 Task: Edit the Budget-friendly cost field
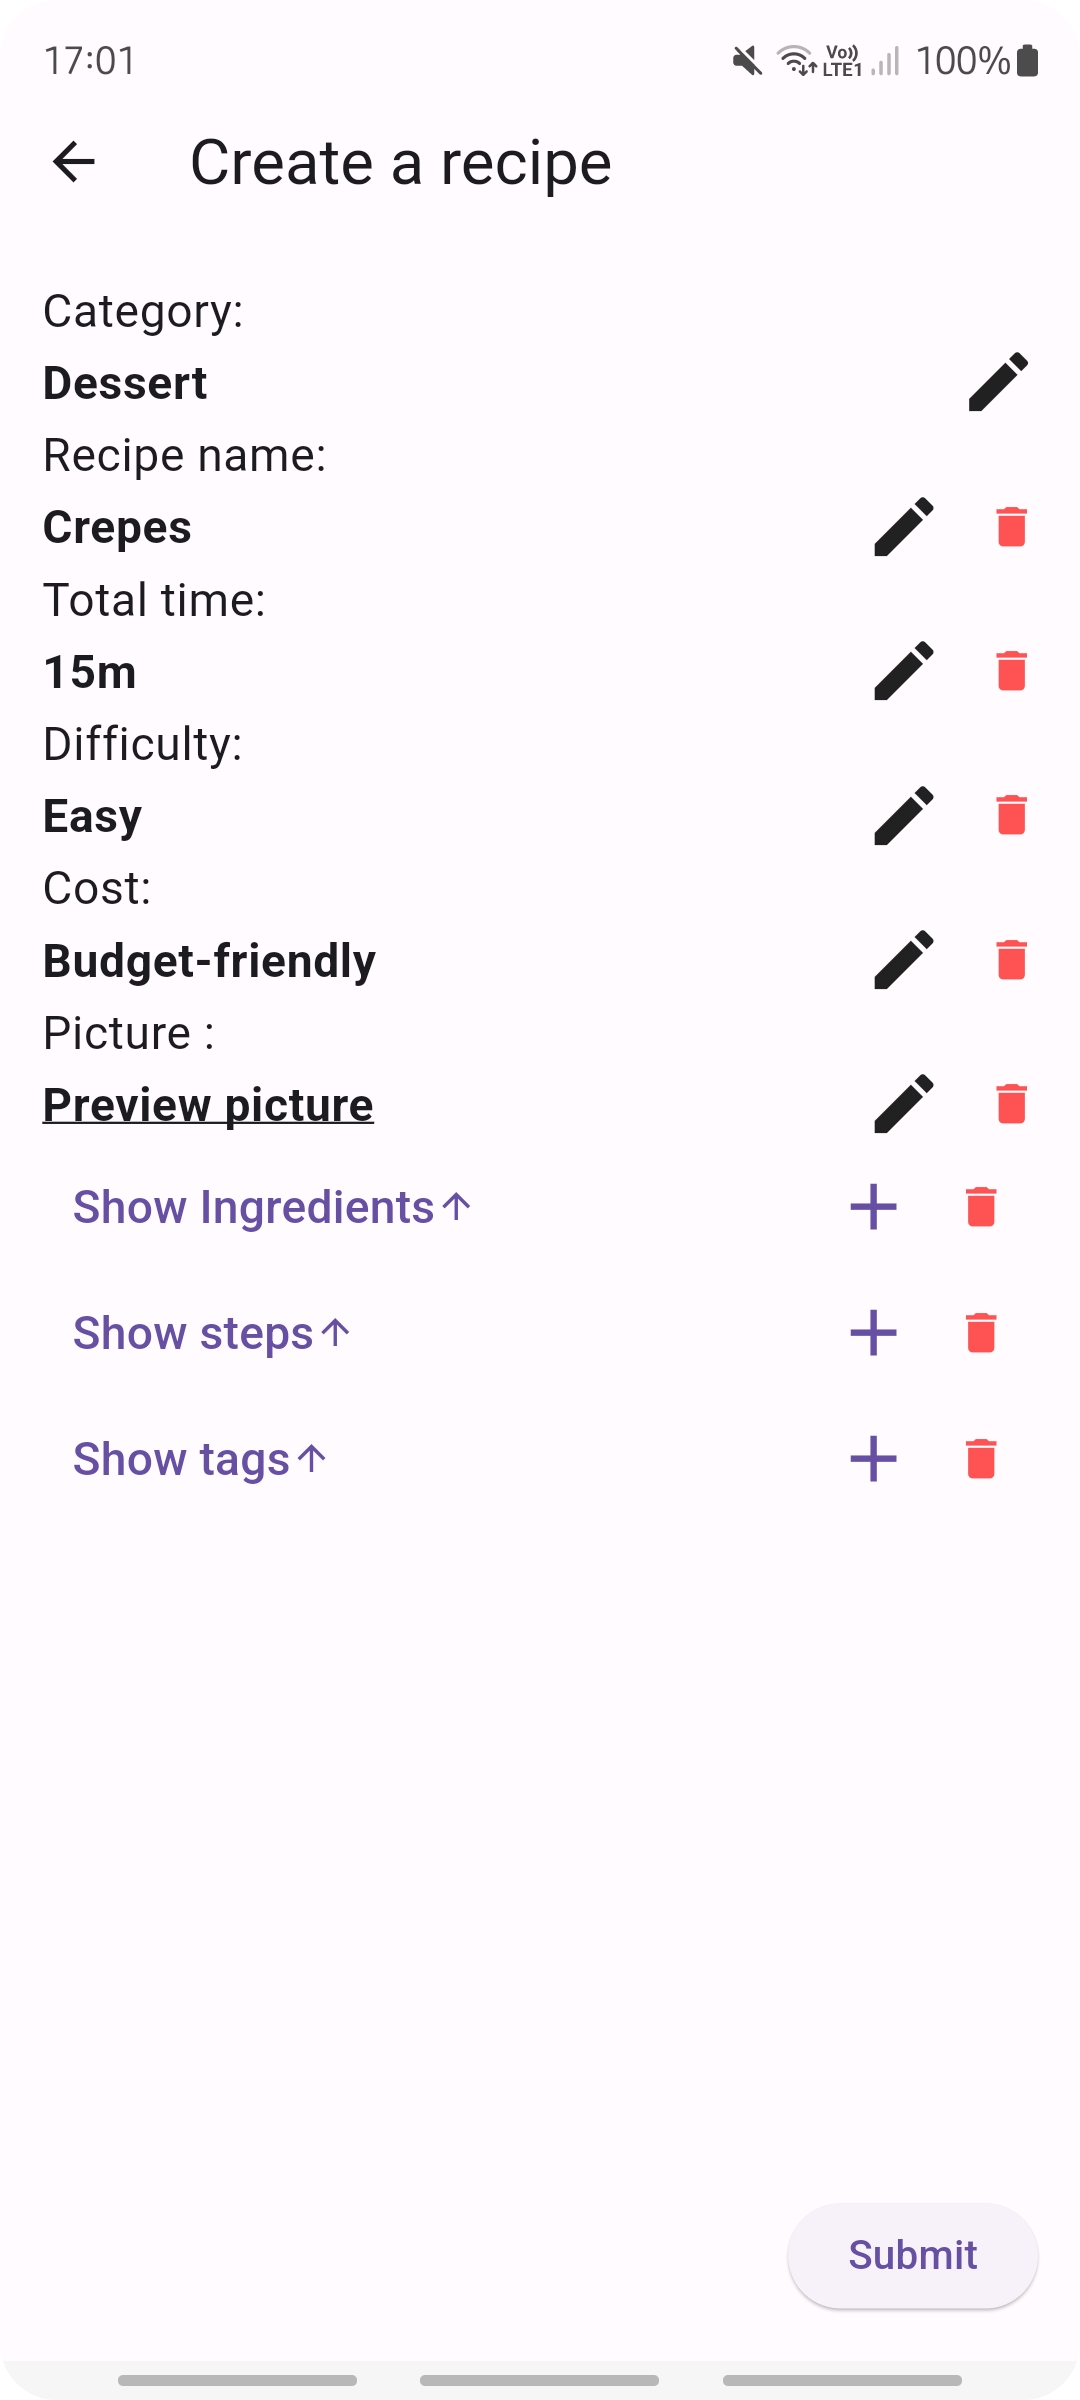coord(904,960)
